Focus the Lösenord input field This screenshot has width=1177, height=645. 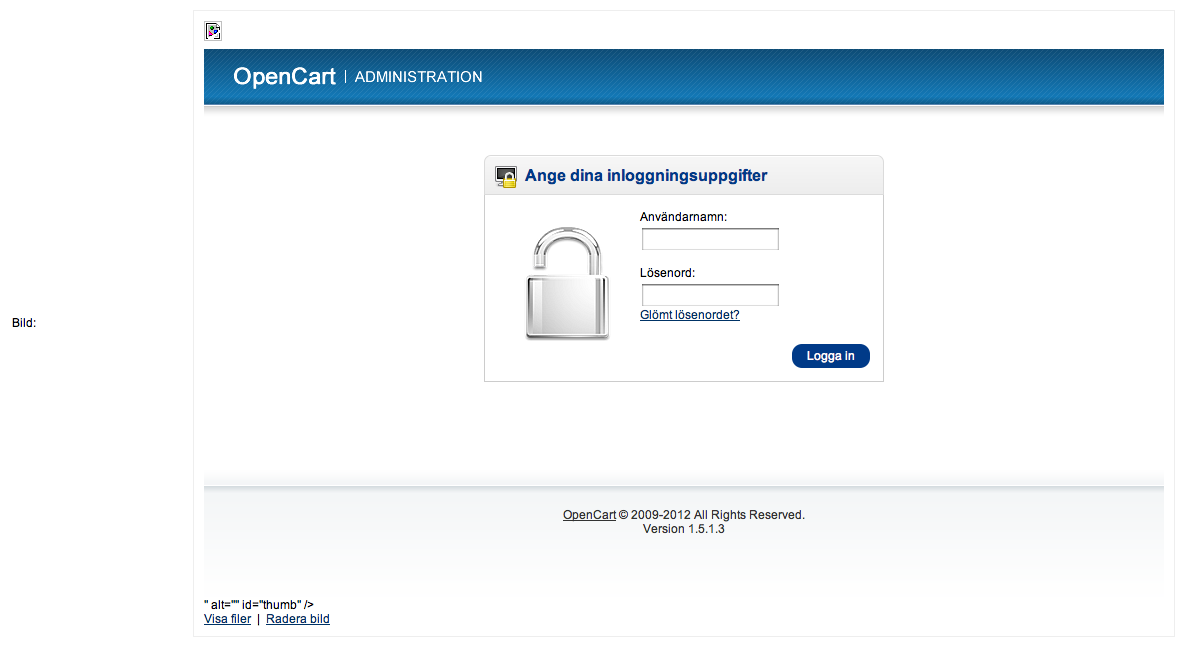[x=710, y=295]
